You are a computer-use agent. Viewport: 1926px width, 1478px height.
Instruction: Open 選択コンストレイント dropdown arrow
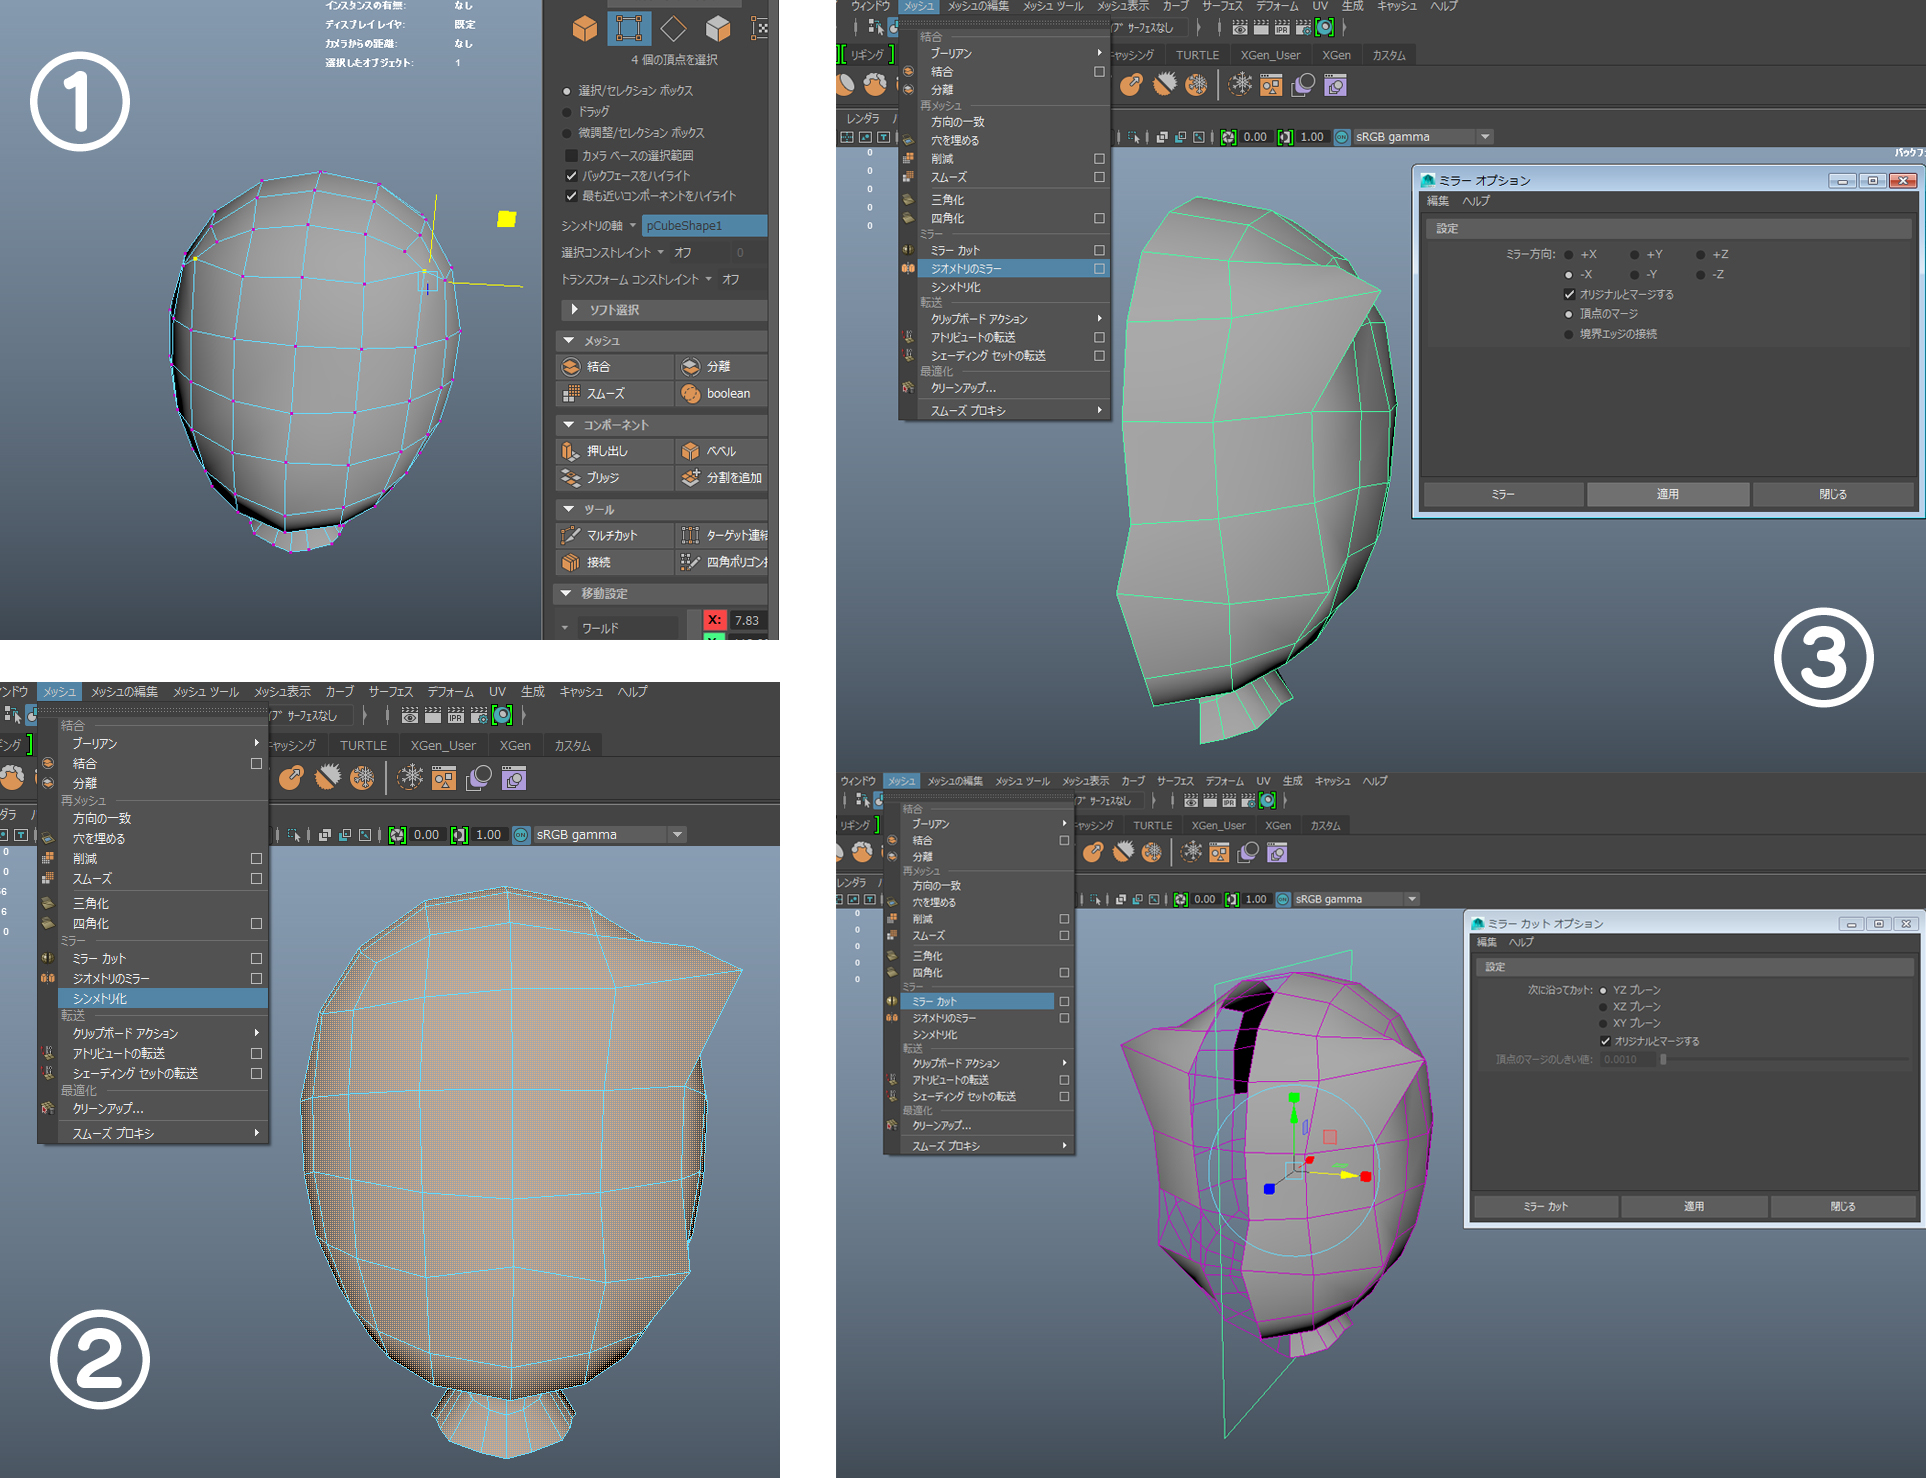660,253
